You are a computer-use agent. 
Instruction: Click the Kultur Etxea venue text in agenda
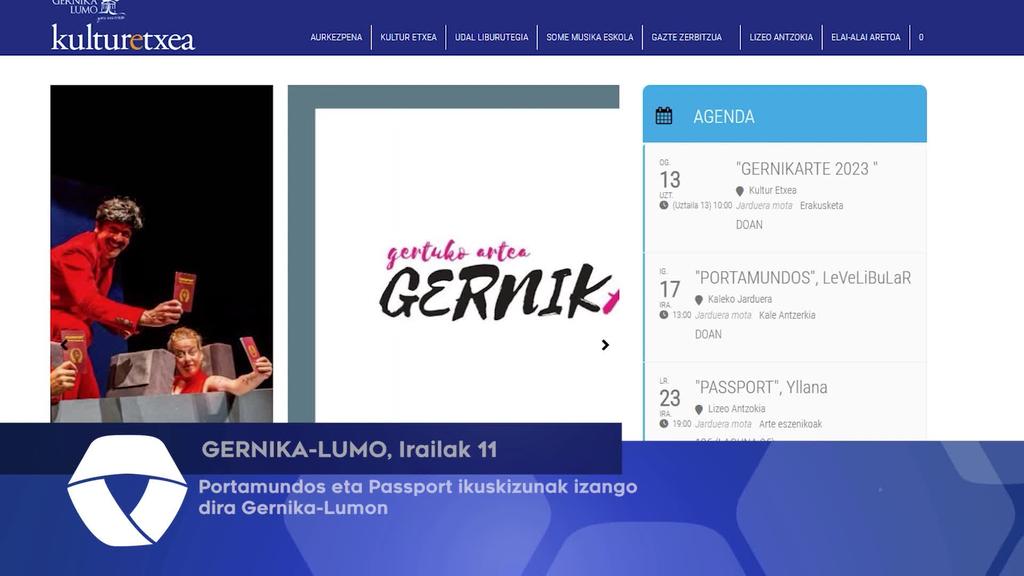[x=773, y=191]
